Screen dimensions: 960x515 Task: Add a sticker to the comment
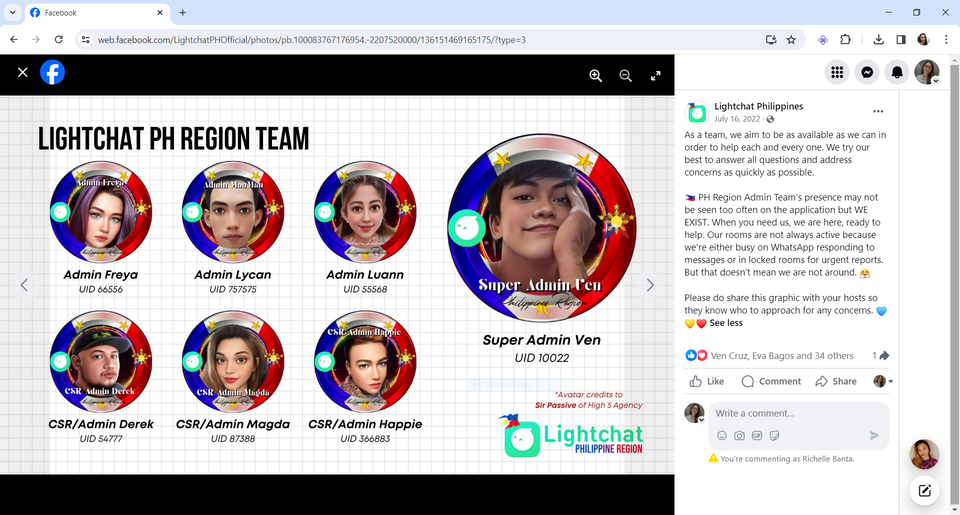coord(774,435)
